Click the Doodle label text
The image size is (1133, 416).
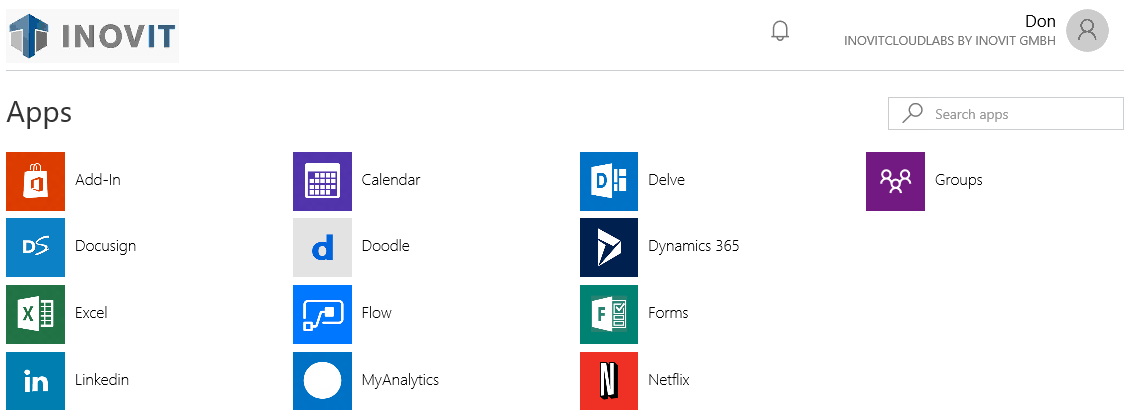(386, 246)
